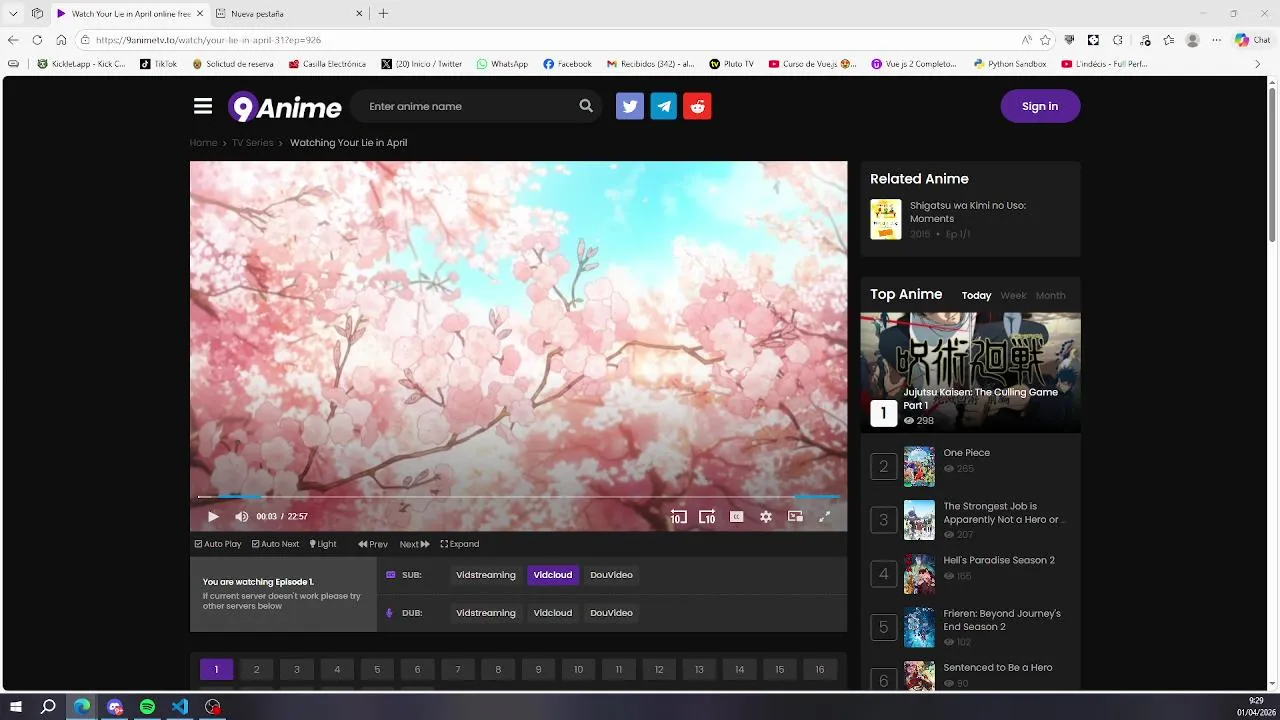Image resolution: width=1280 pixels, height=720 pixels.
Task: Open Sentenced to Be a Hero
Action: click(x=998, y=668)
